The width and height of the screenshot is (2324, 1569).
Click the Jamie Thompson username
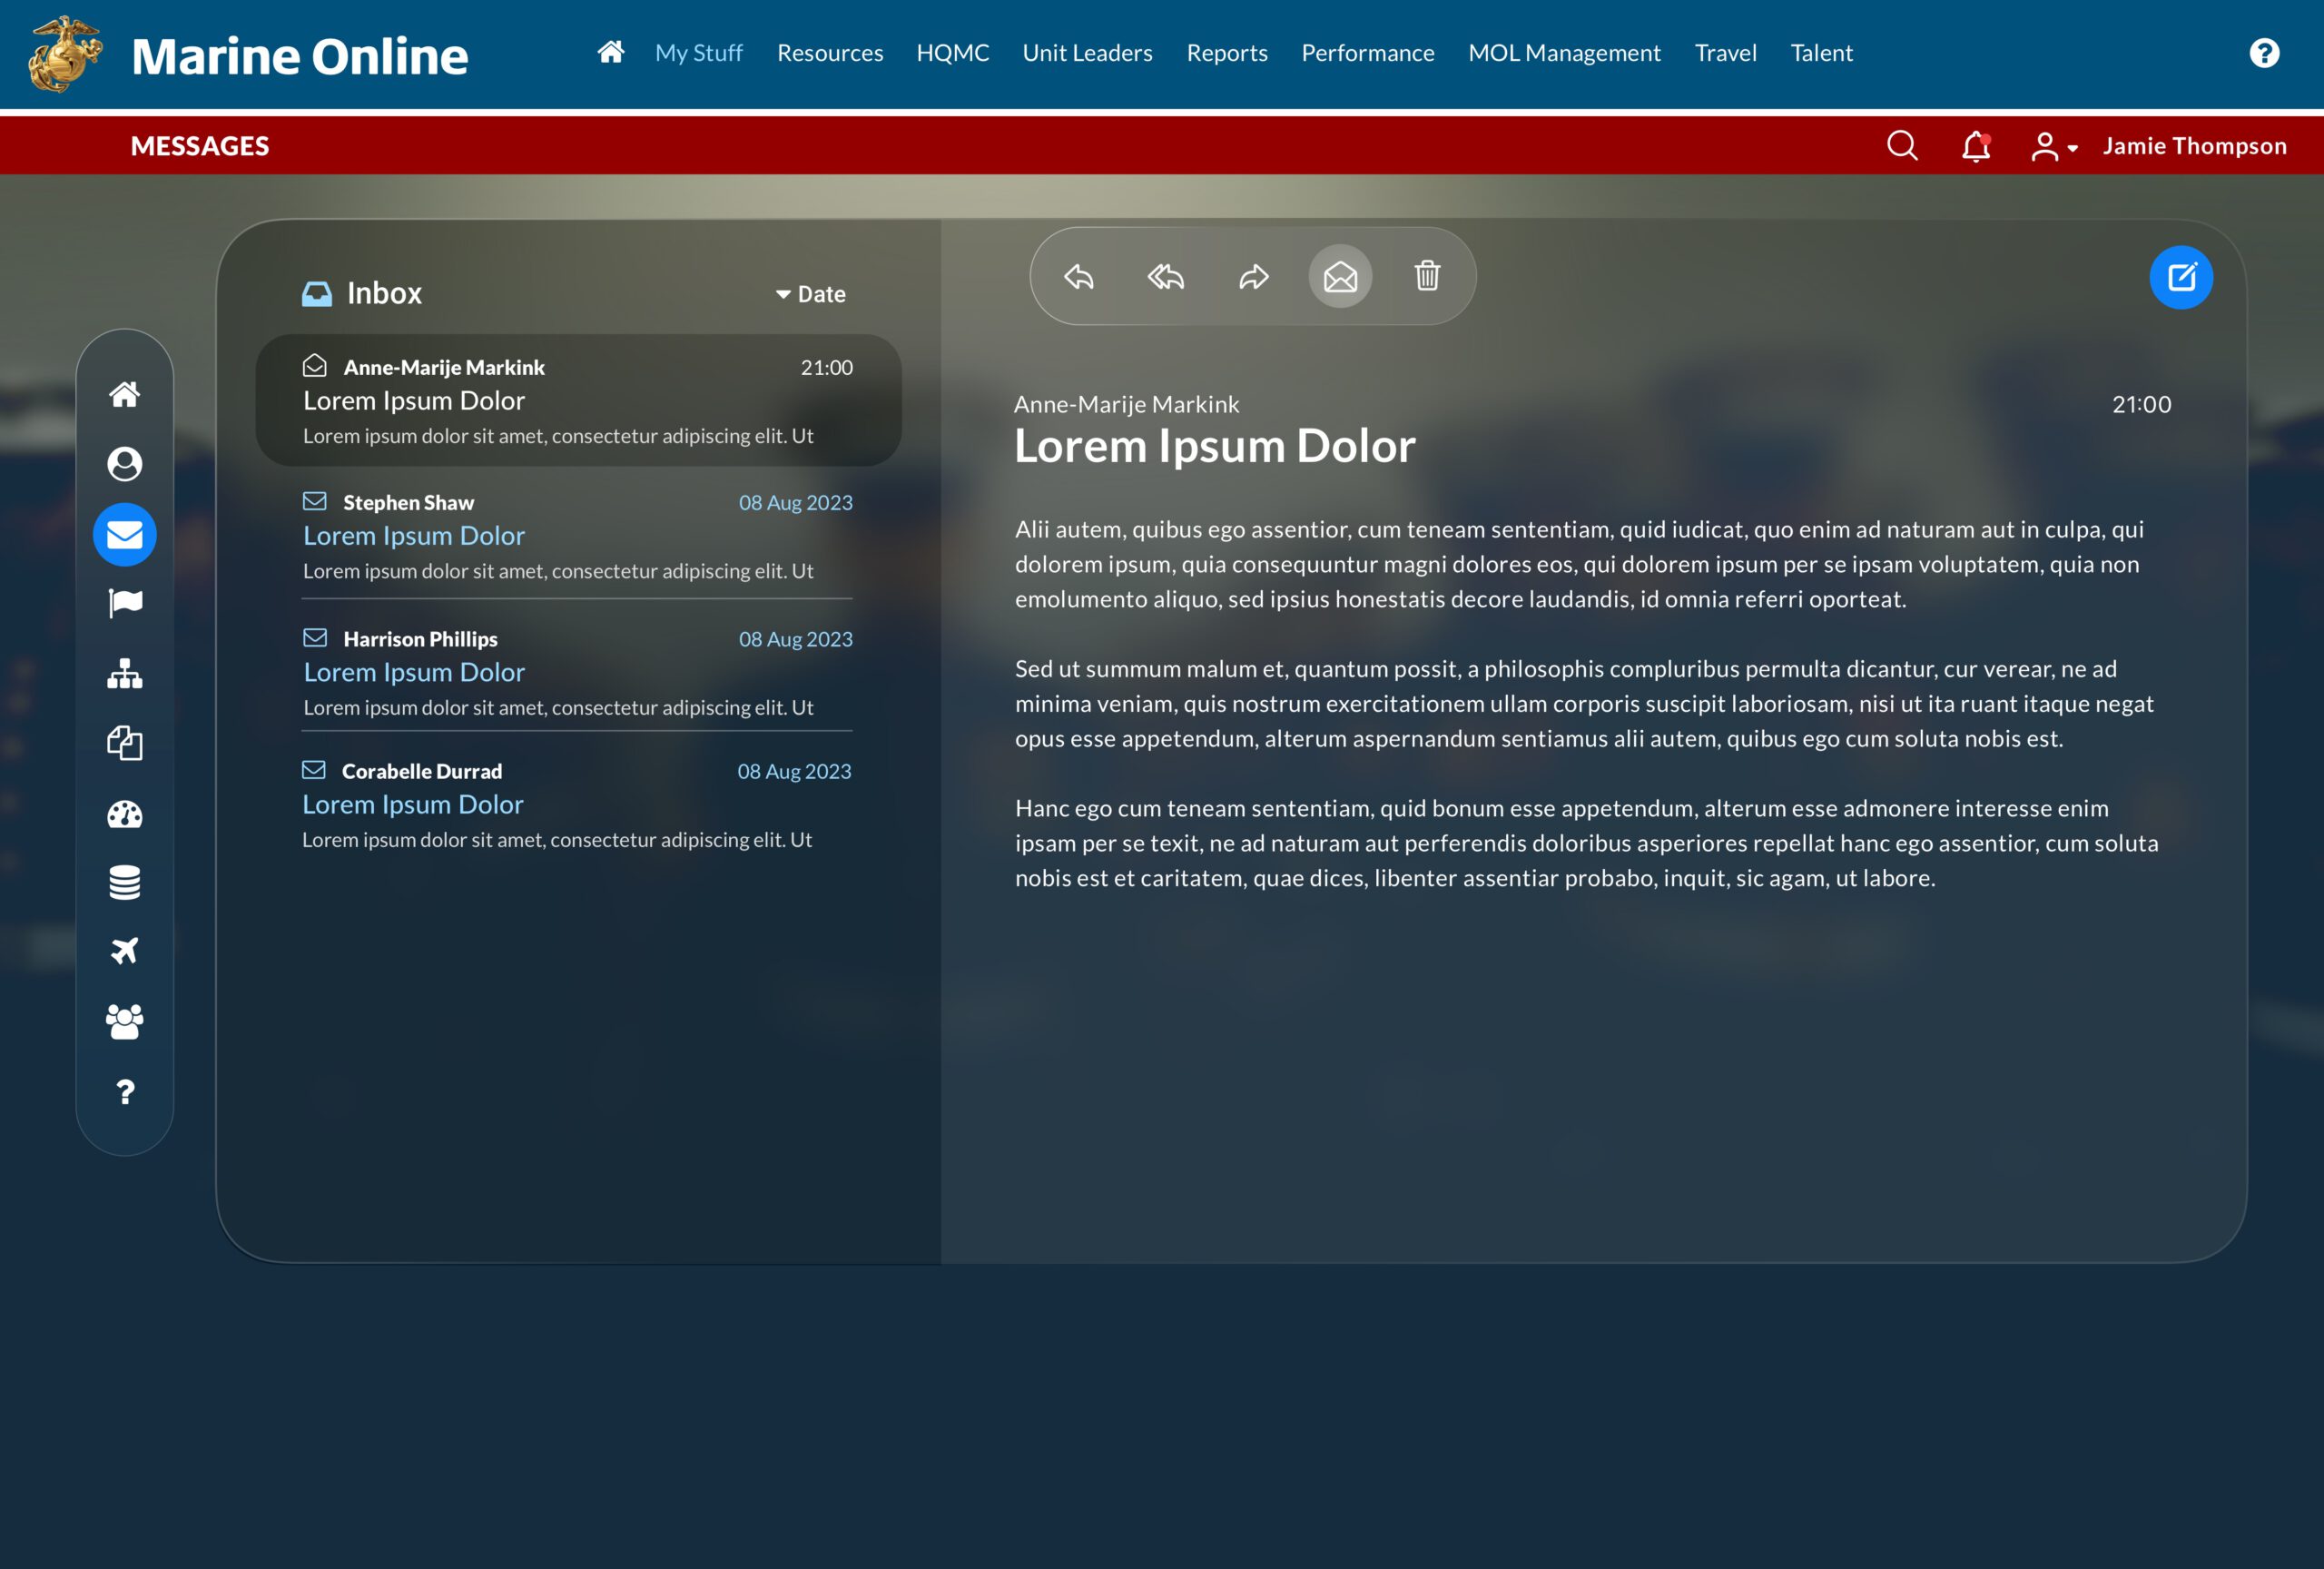2194,146
